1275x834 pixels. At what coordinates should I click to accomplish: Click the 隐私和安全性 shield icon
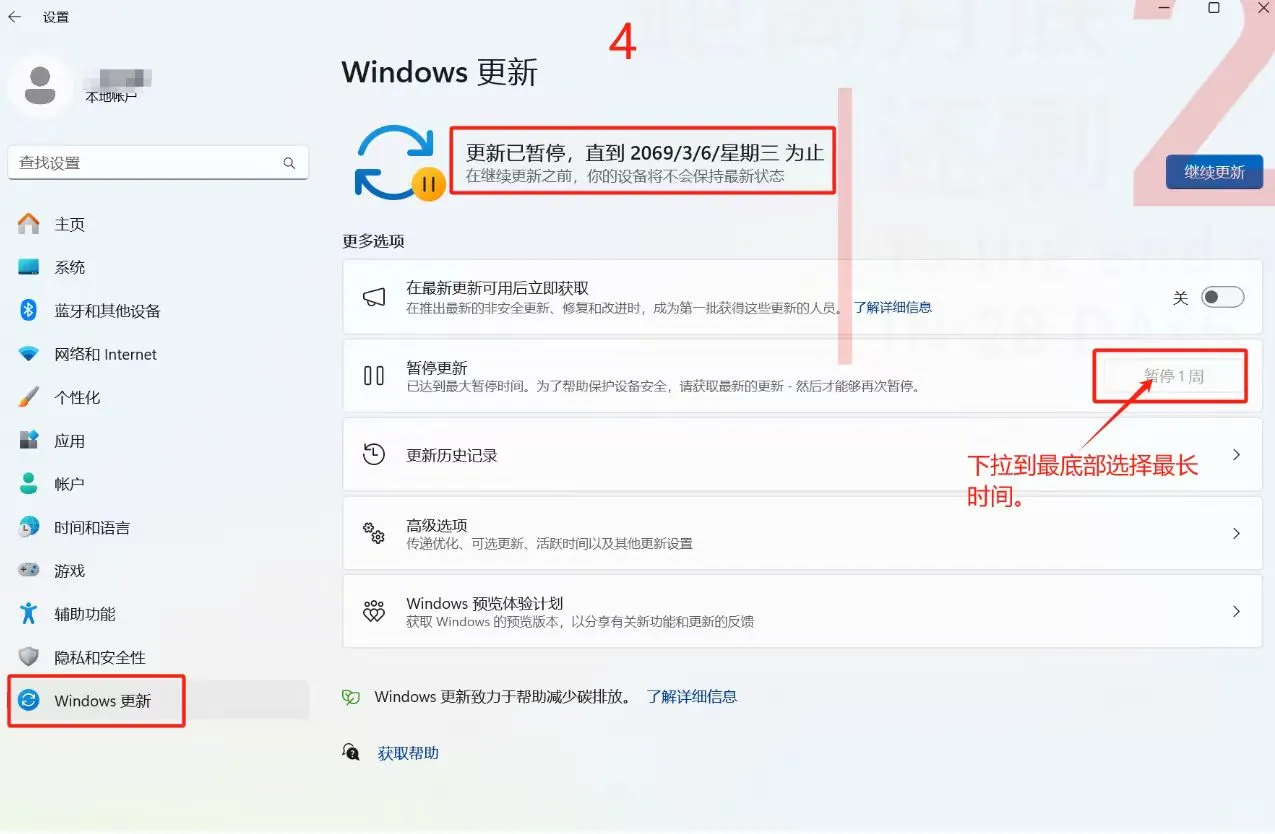pos(29,657)
